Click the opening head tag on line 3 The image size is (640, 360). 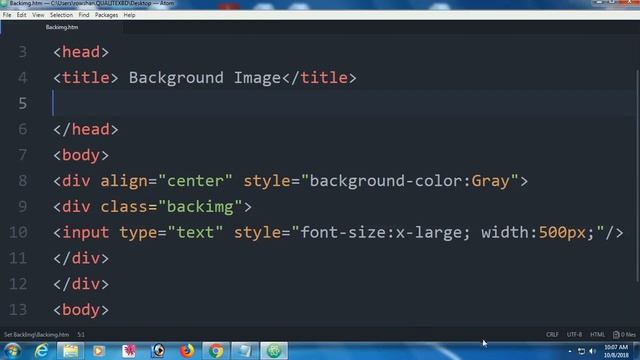[x=81, y=52]
